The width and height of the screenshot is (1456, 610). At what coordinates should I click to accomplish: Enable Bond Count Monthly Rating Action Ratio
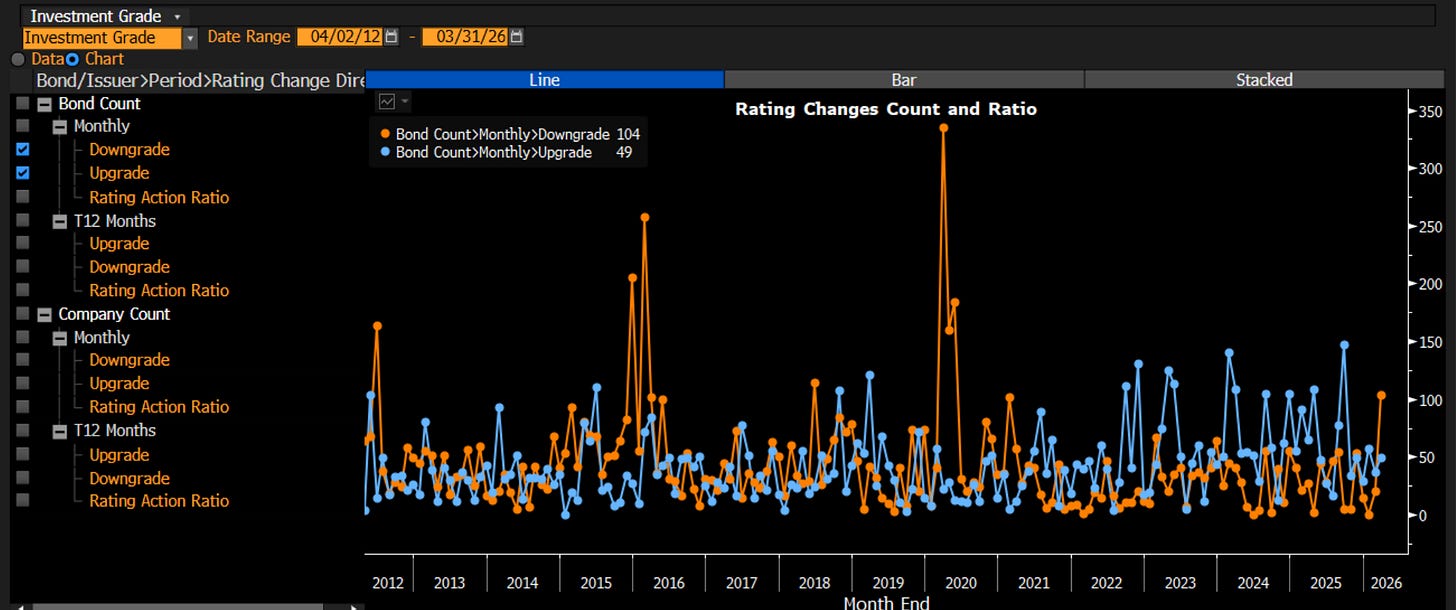click(23, 197)
